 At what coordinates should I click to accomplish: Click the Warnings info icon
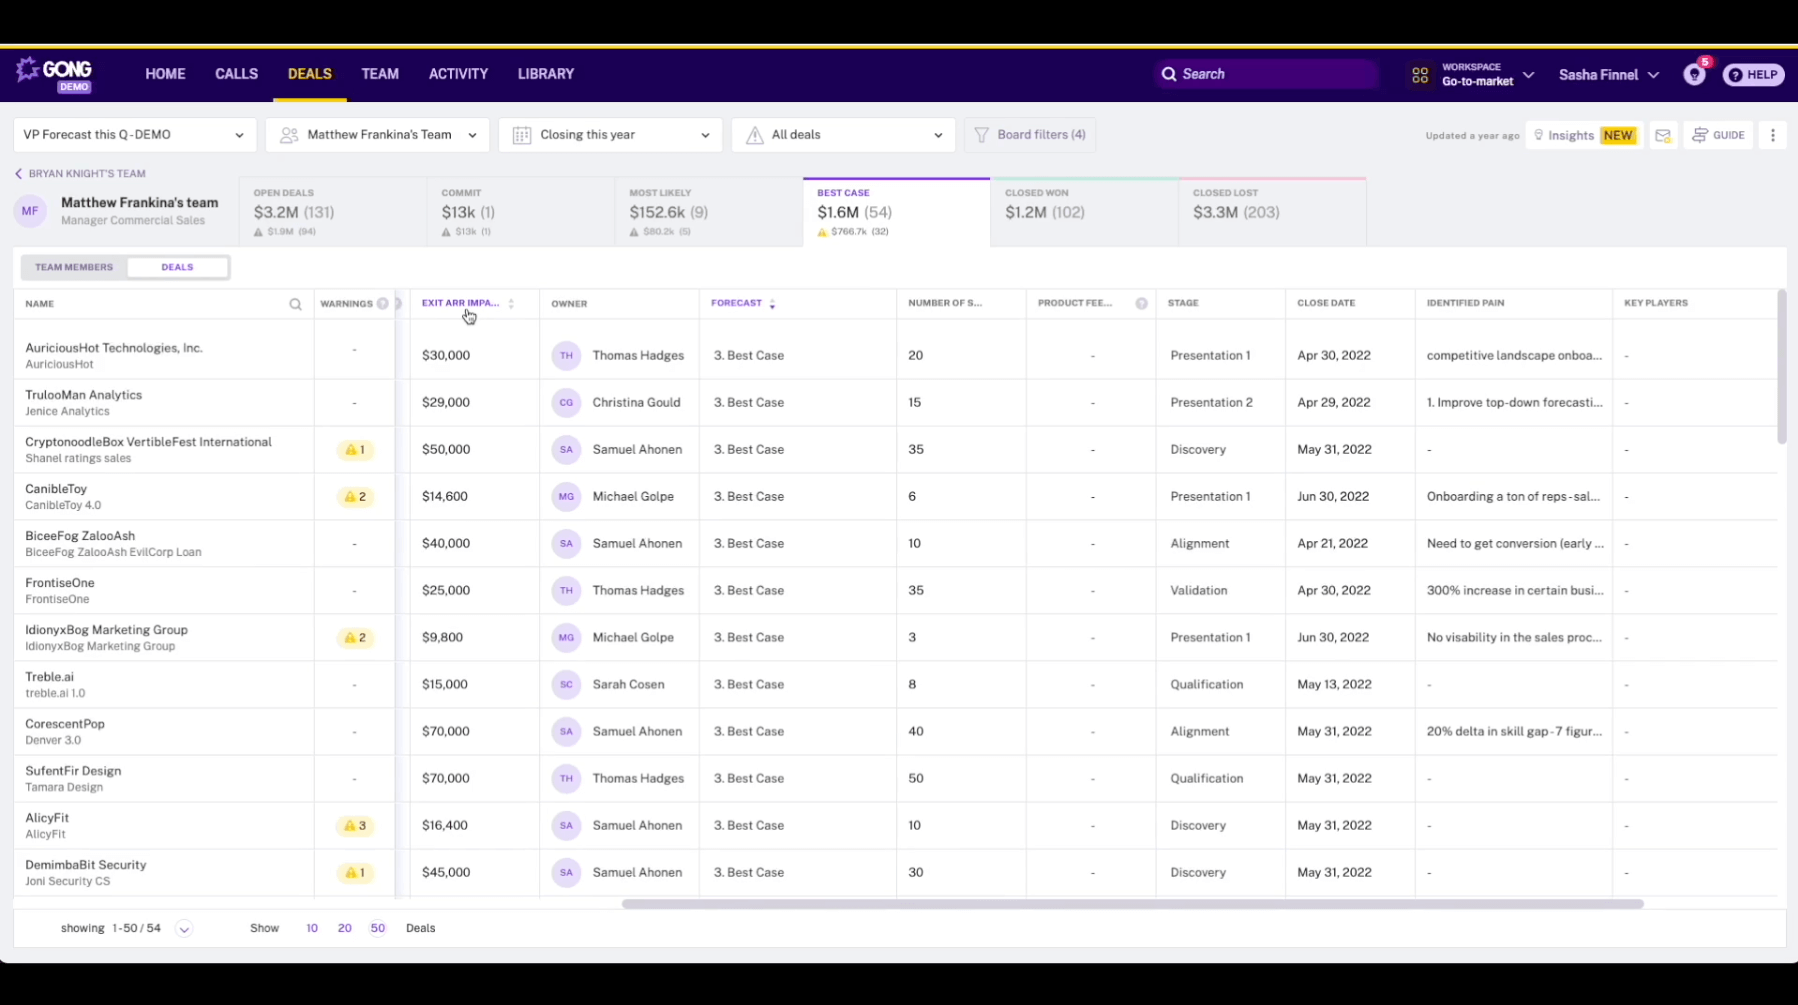(383, 303)
